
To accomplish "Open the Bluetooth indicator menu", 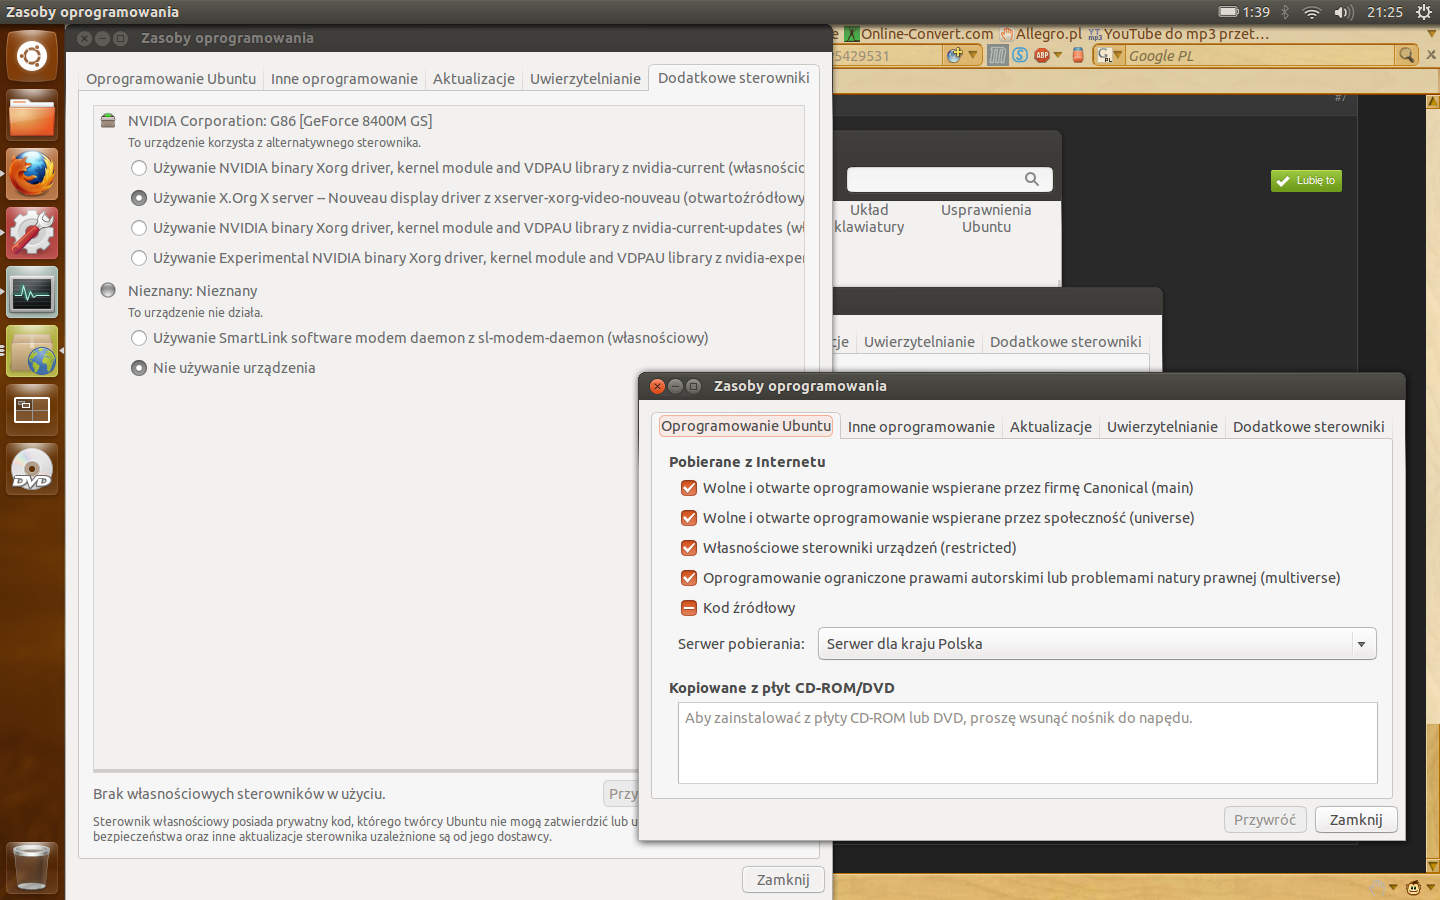I will [1286, 12].
